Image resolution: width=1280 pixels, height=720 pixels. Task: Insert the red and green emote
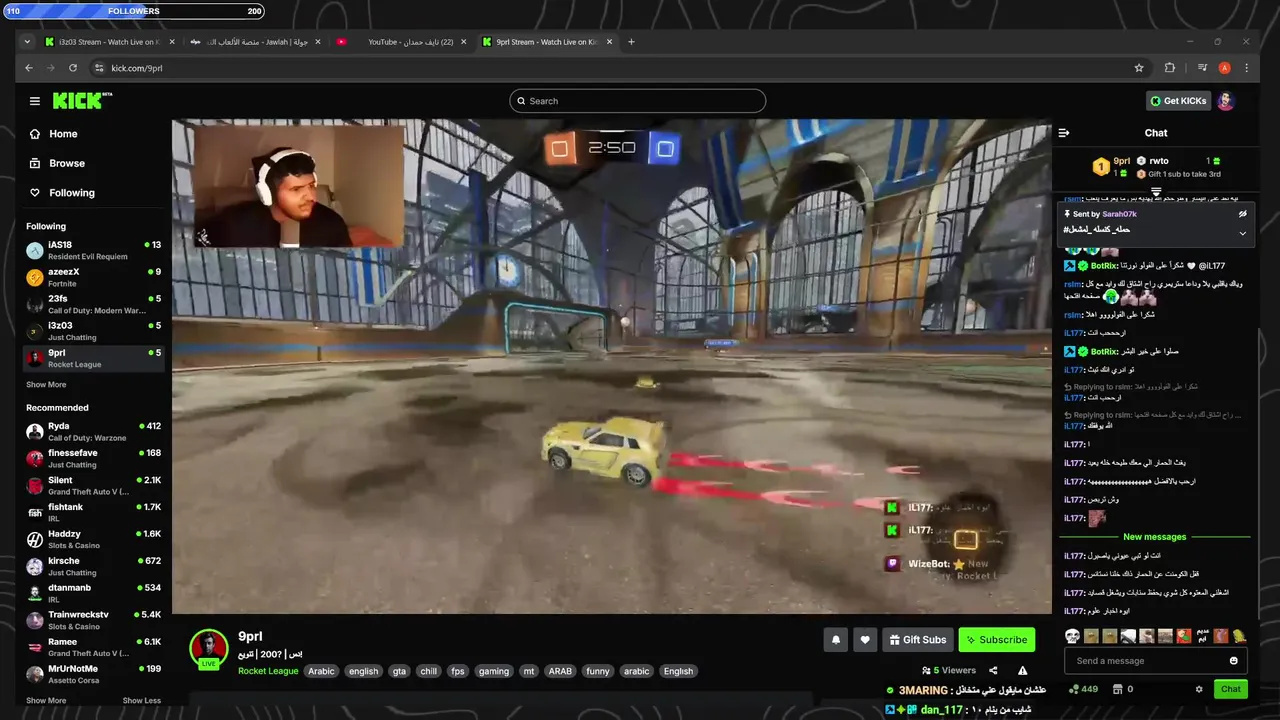point(1184,636)
